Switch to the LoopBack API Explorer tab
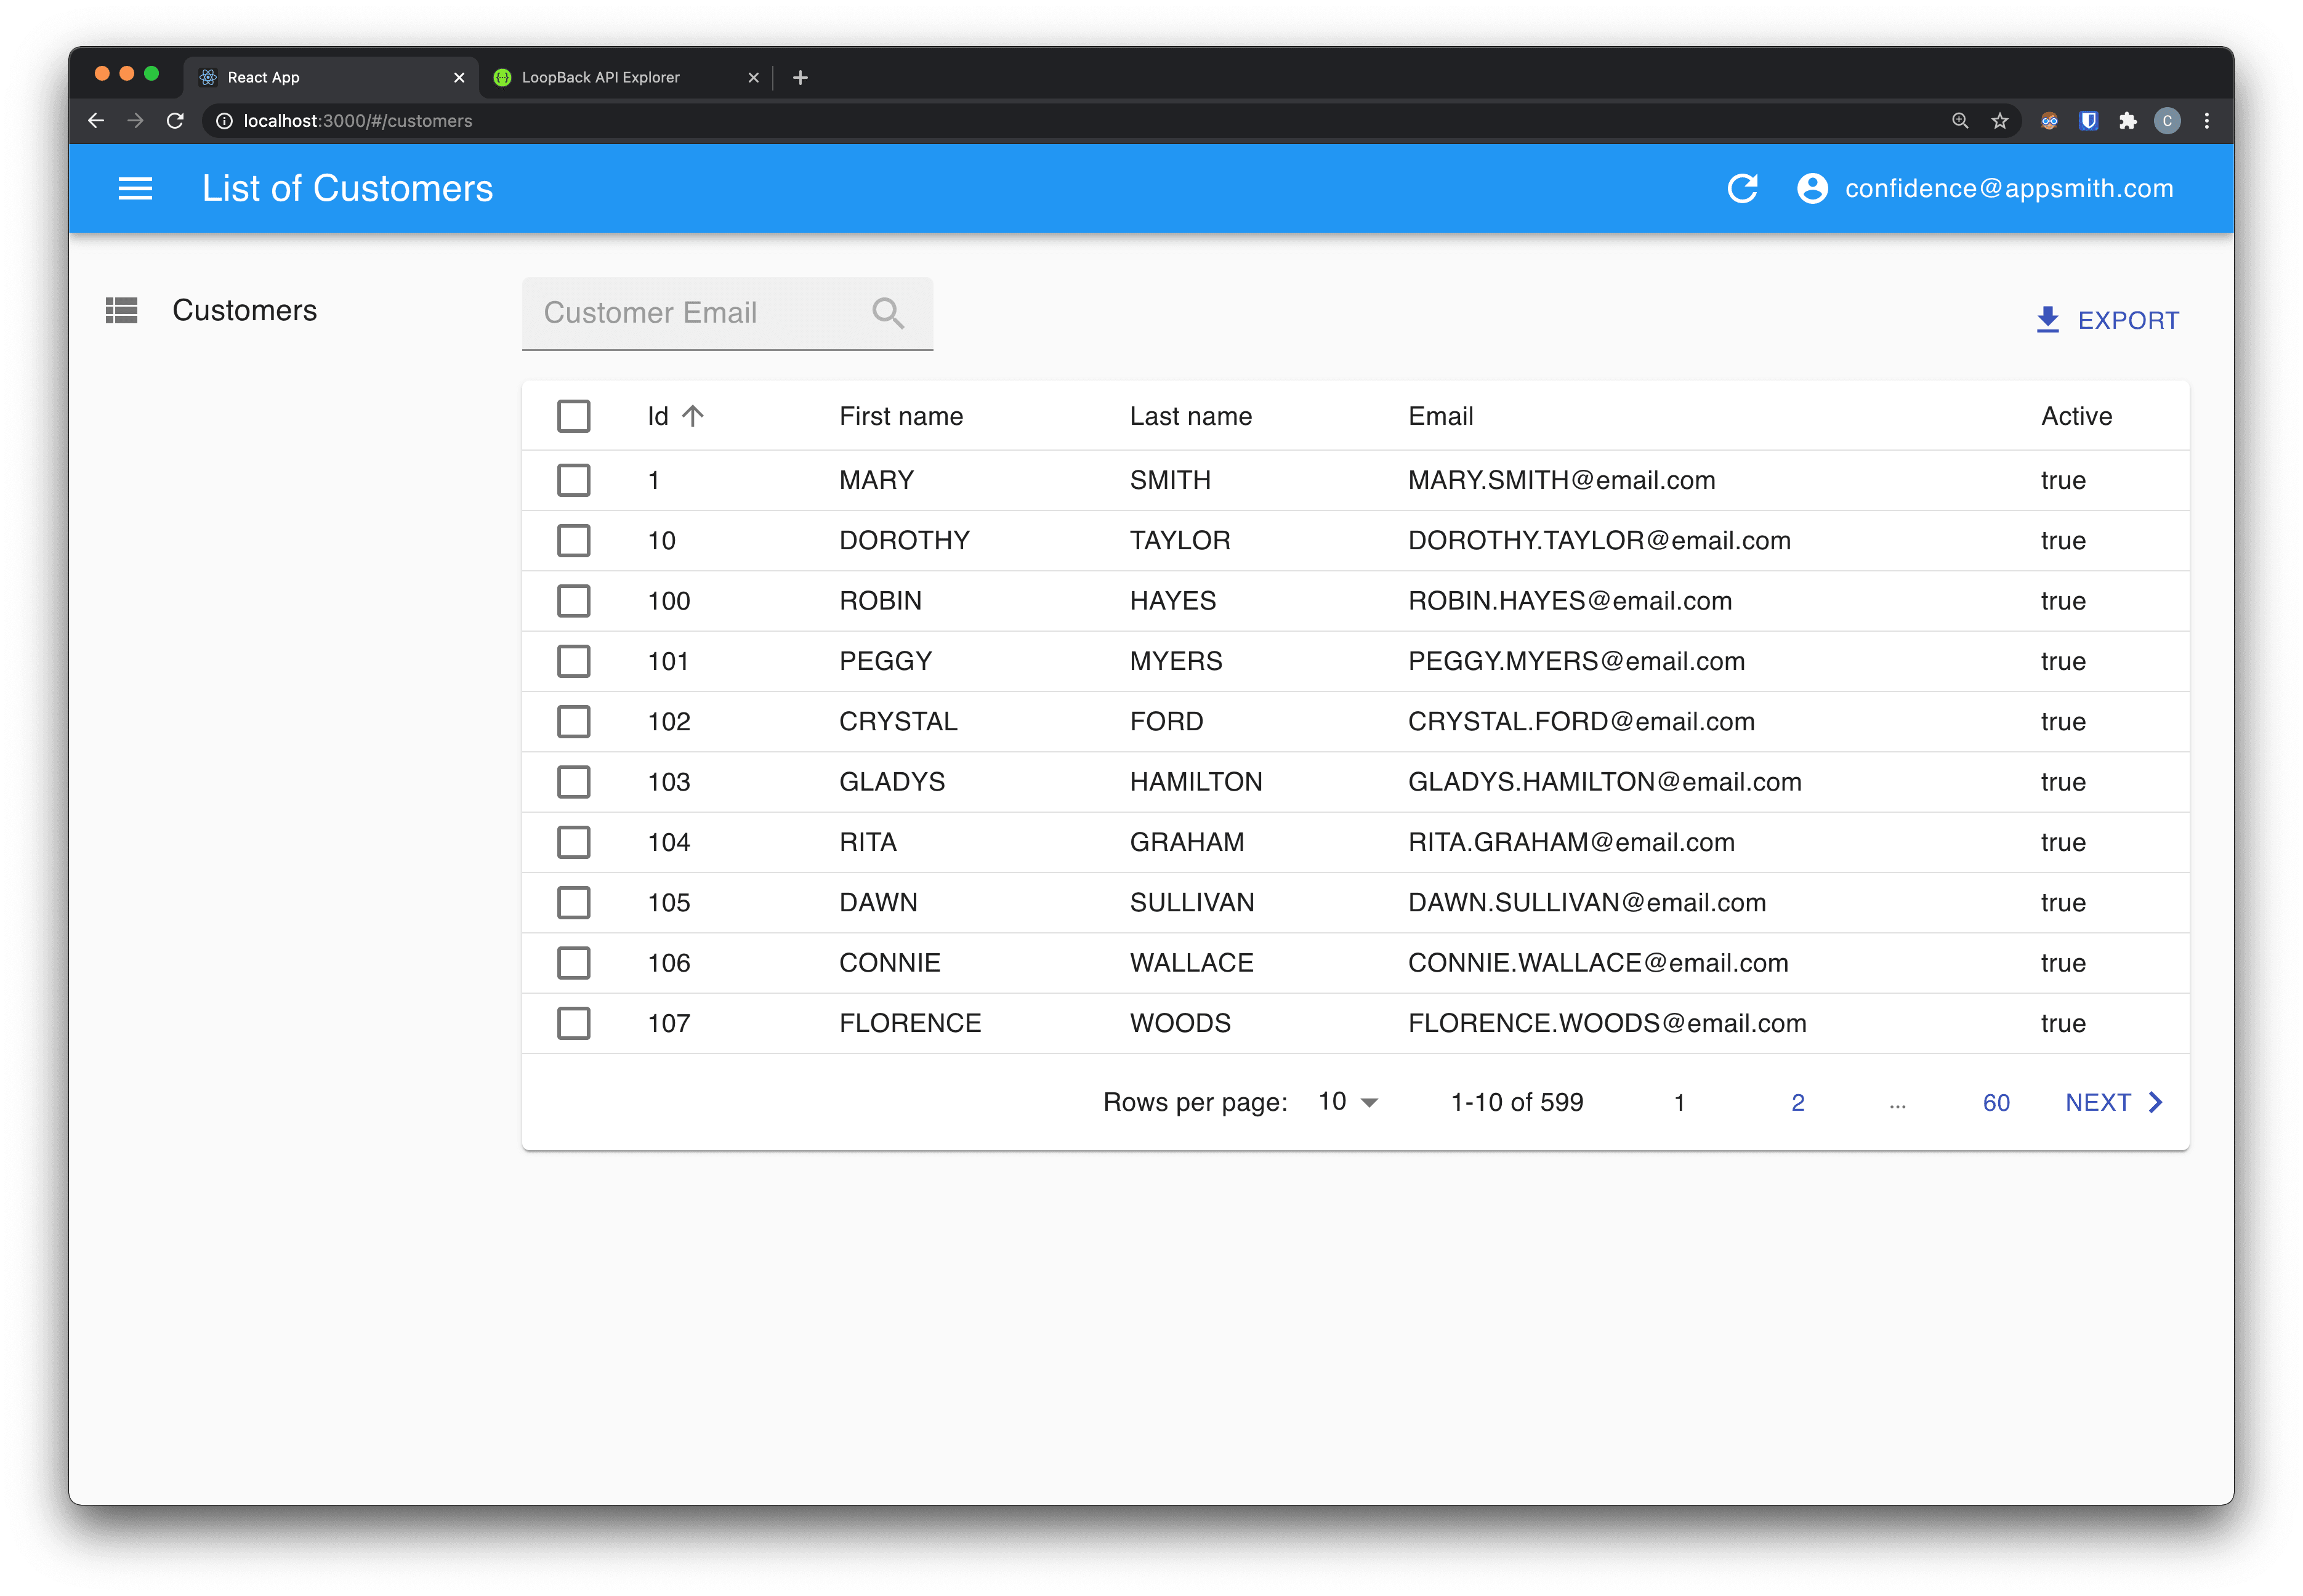Viewport: 2303px width, 1596px height. point(600,77)
